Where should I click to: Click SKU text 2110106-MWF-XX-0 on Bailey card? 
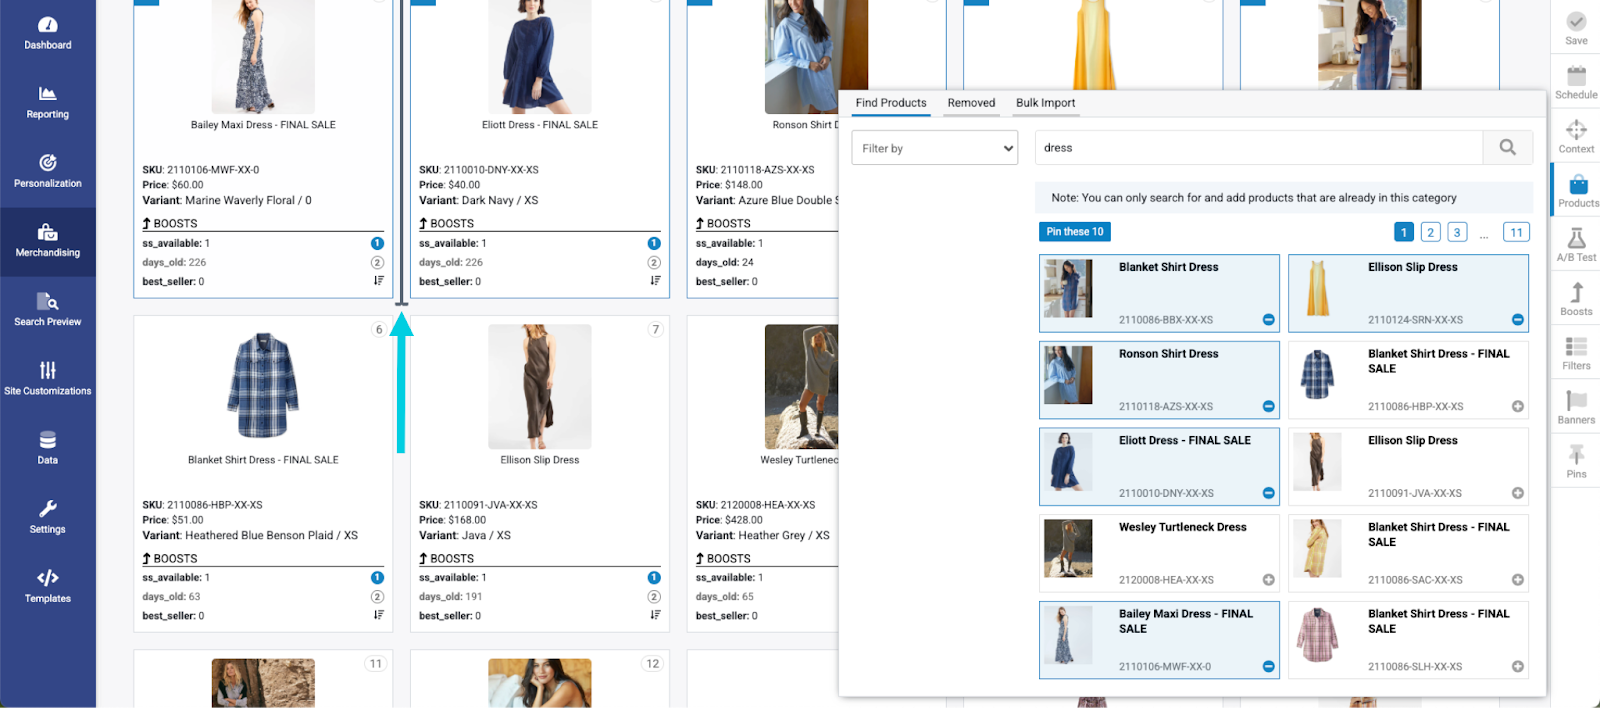click(213, 170)
